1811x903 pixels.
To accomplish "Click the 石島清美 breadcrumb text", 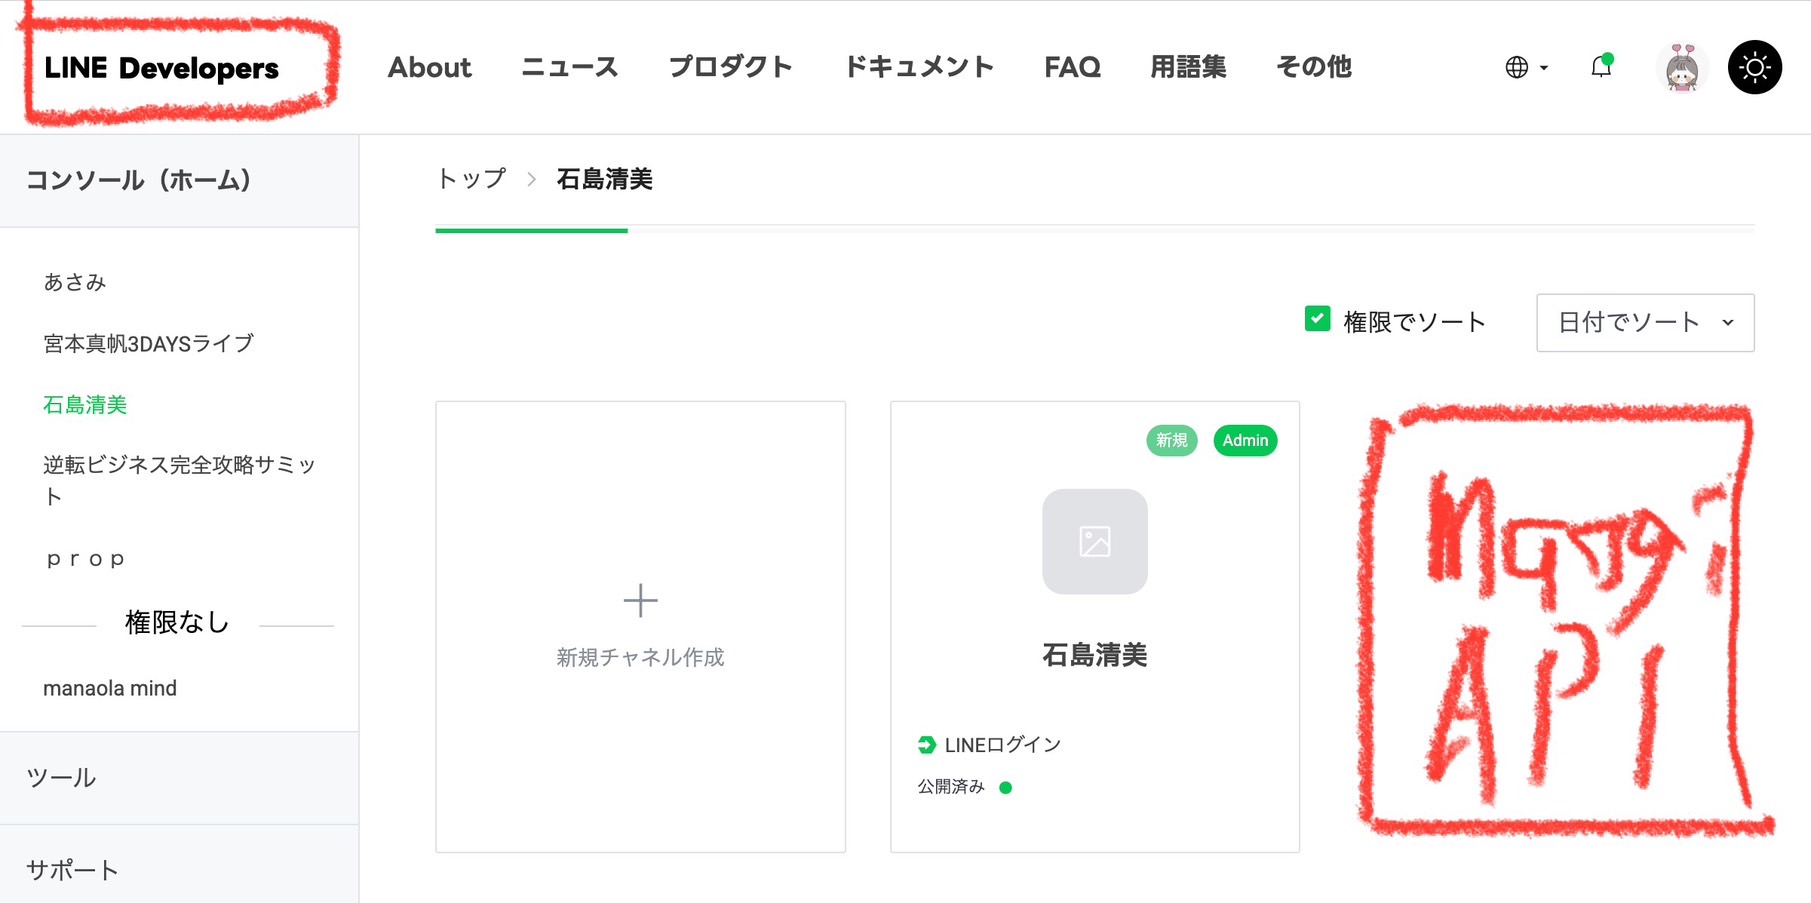I will [605, 179].
